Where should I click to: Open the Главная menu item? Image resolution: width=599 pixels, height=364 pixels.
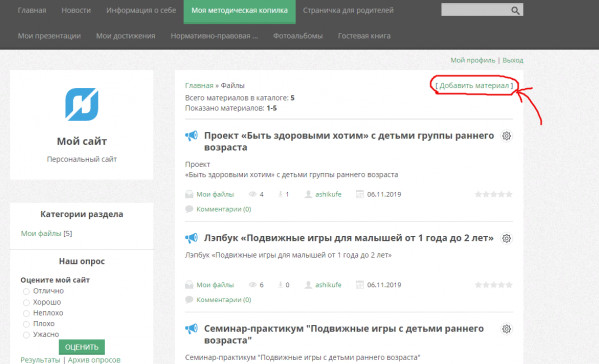pyautogui.click(x=32, y=10)
